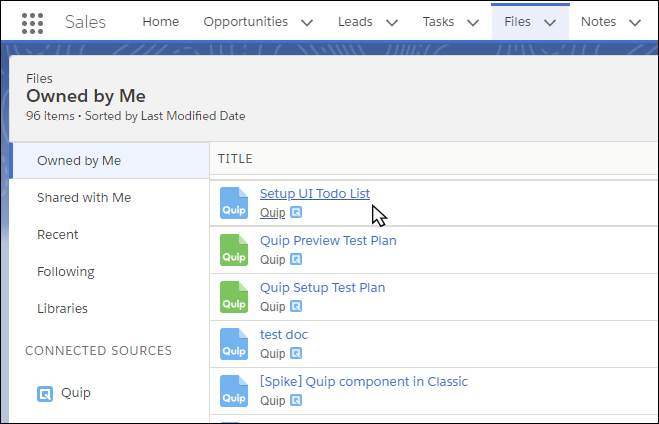659x424 pixels.
Task: Click the CONNECTED SOURCES heading
Action: 99,350
